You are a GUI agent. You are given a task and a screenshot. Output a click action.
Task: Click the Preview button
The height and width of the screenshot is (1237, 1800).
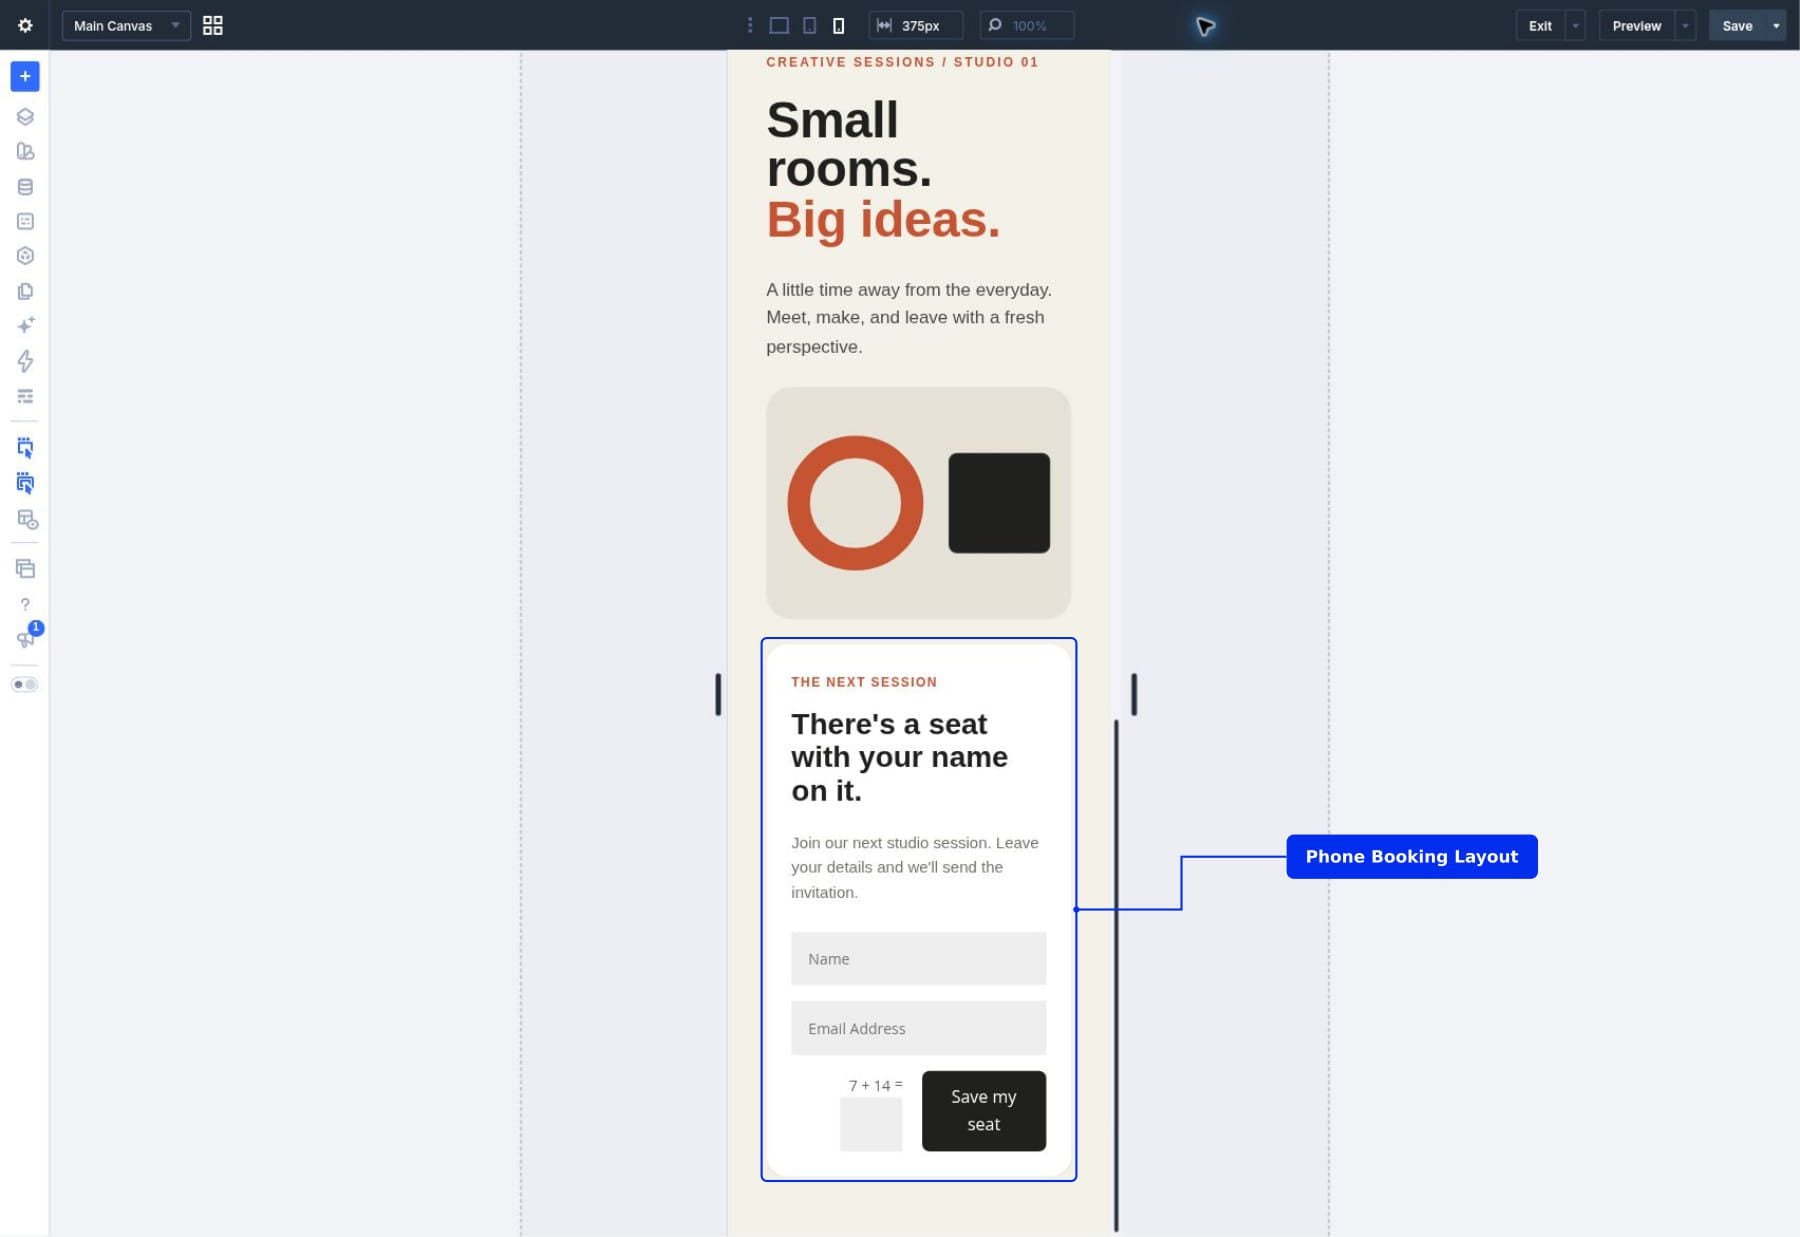[1637, 25]
